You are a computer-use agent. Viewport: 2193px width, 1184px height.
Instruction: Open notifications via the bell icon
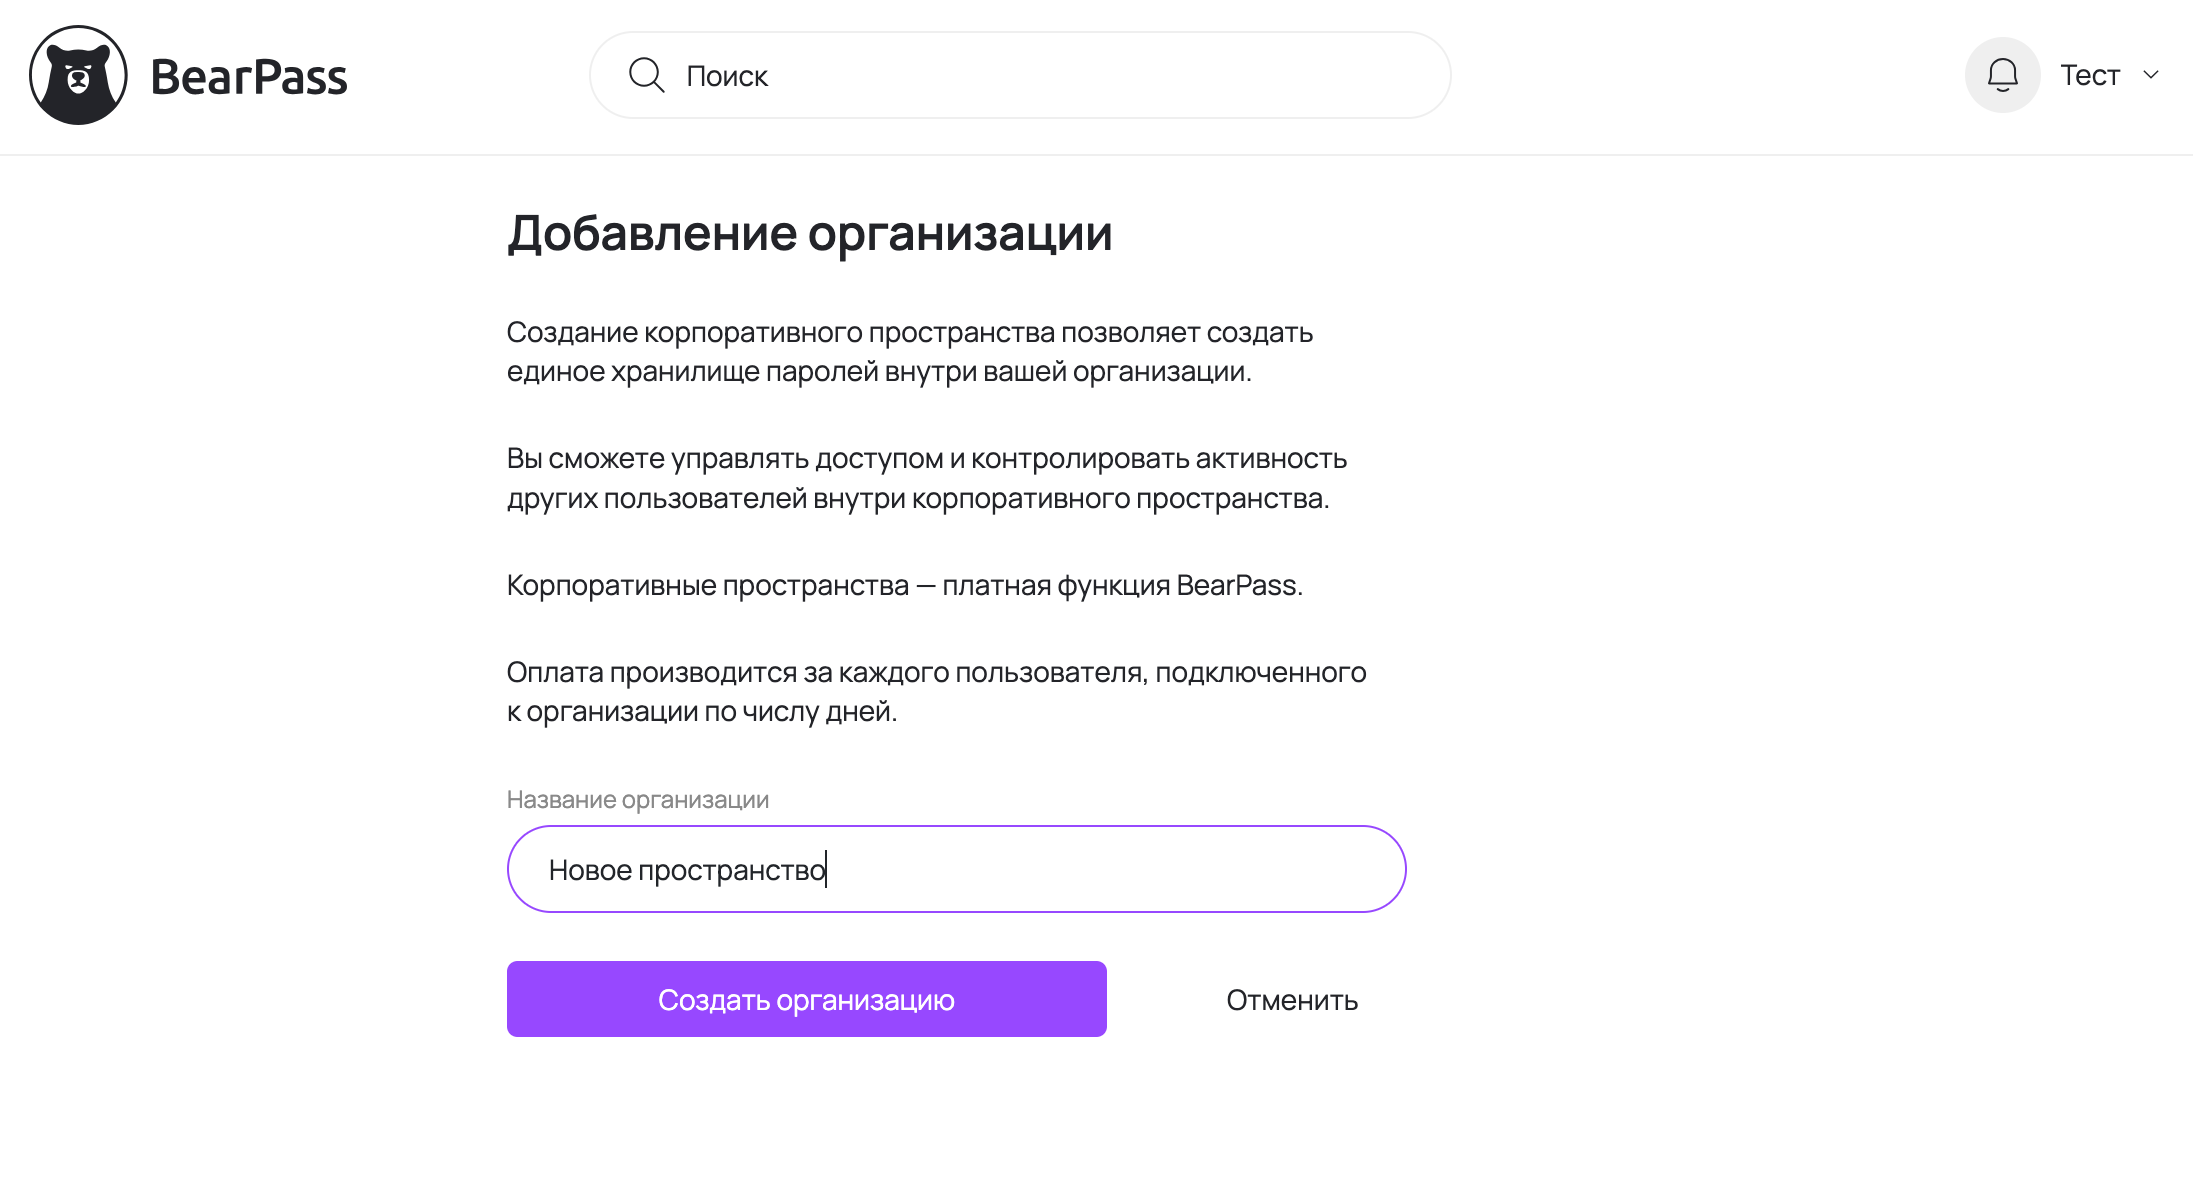[2002, 75]
